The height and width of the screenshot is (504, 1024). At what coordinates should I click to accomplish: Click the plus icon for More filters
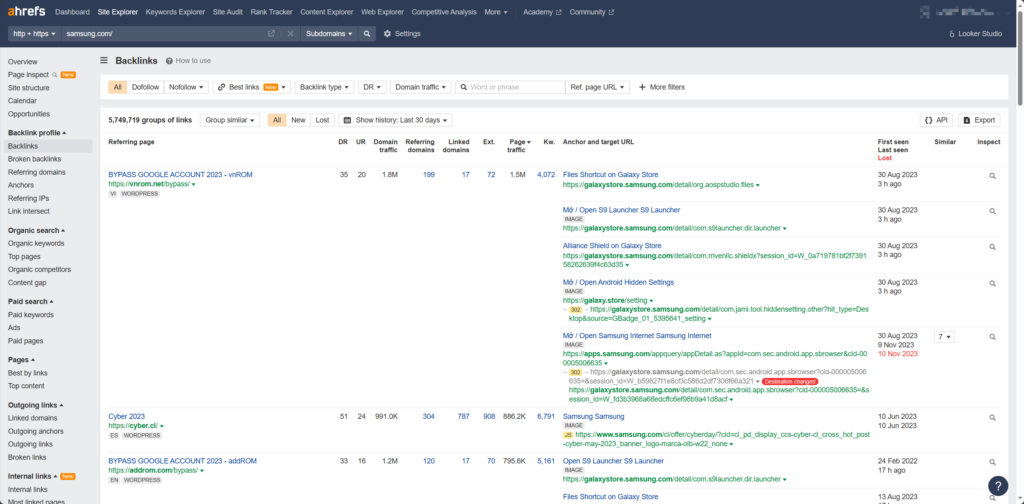tap(642, 87)
